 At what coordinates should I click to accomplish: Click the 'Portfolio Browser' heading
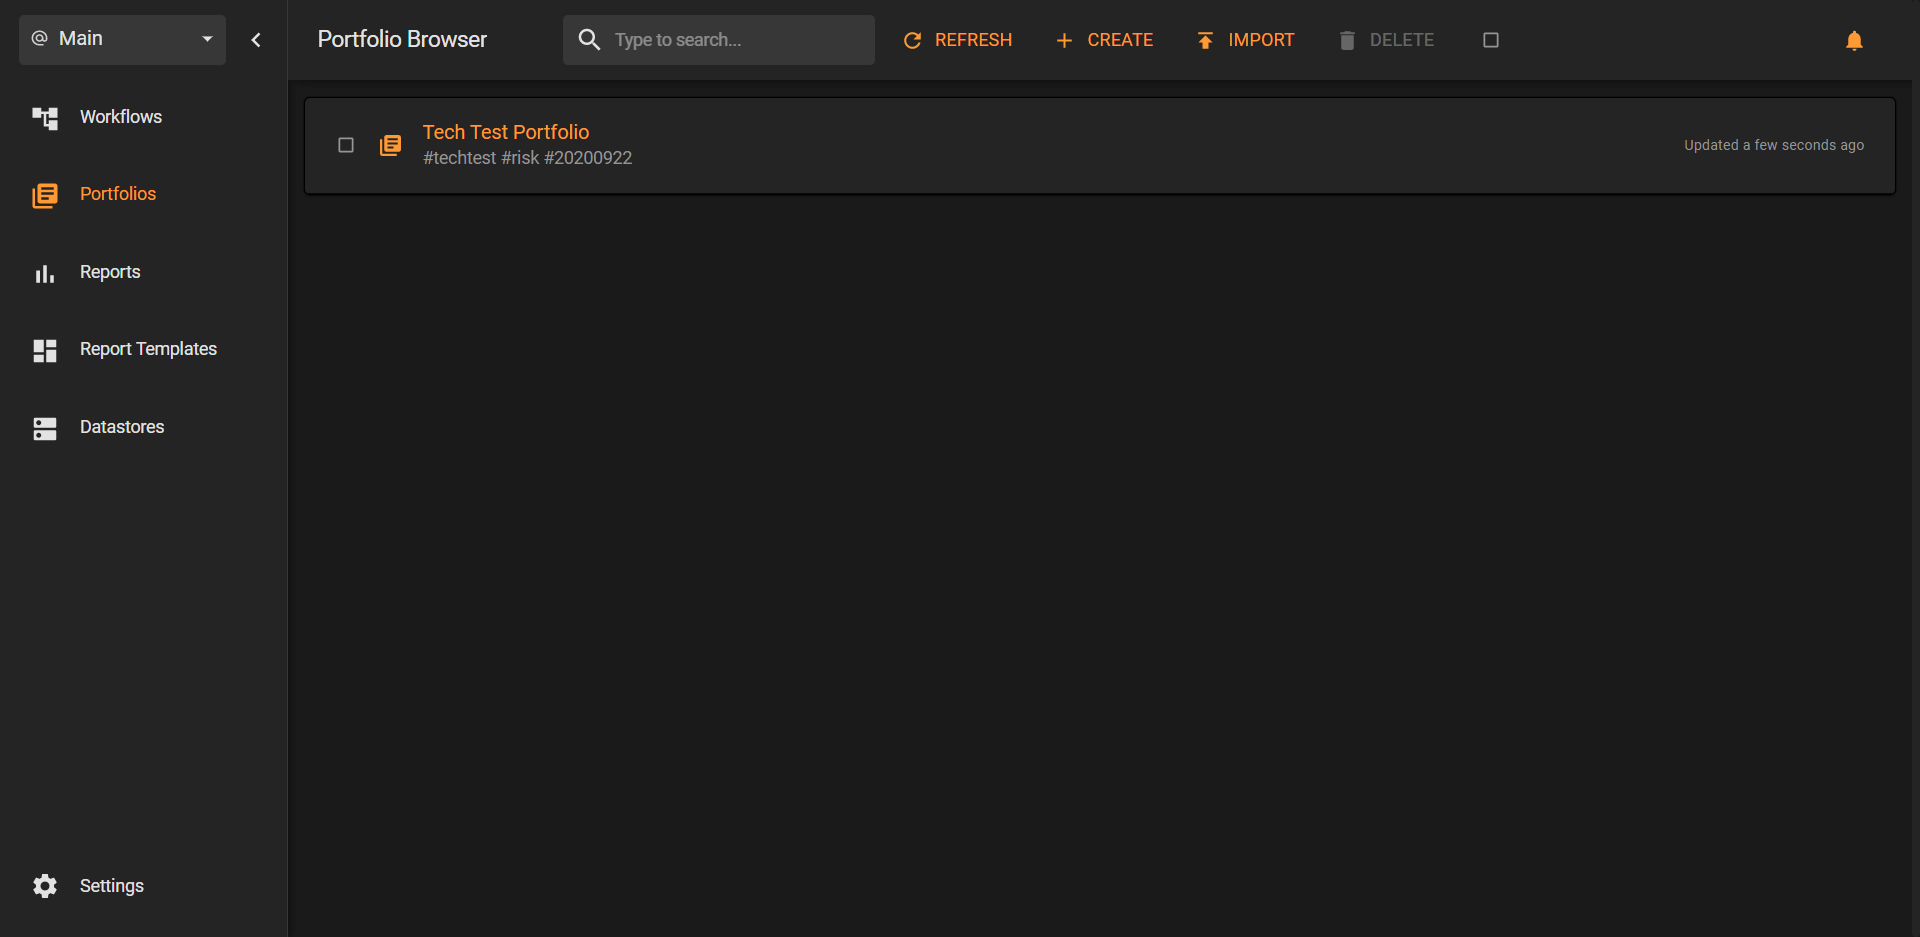pyautogui.click(x=402, y=39)
